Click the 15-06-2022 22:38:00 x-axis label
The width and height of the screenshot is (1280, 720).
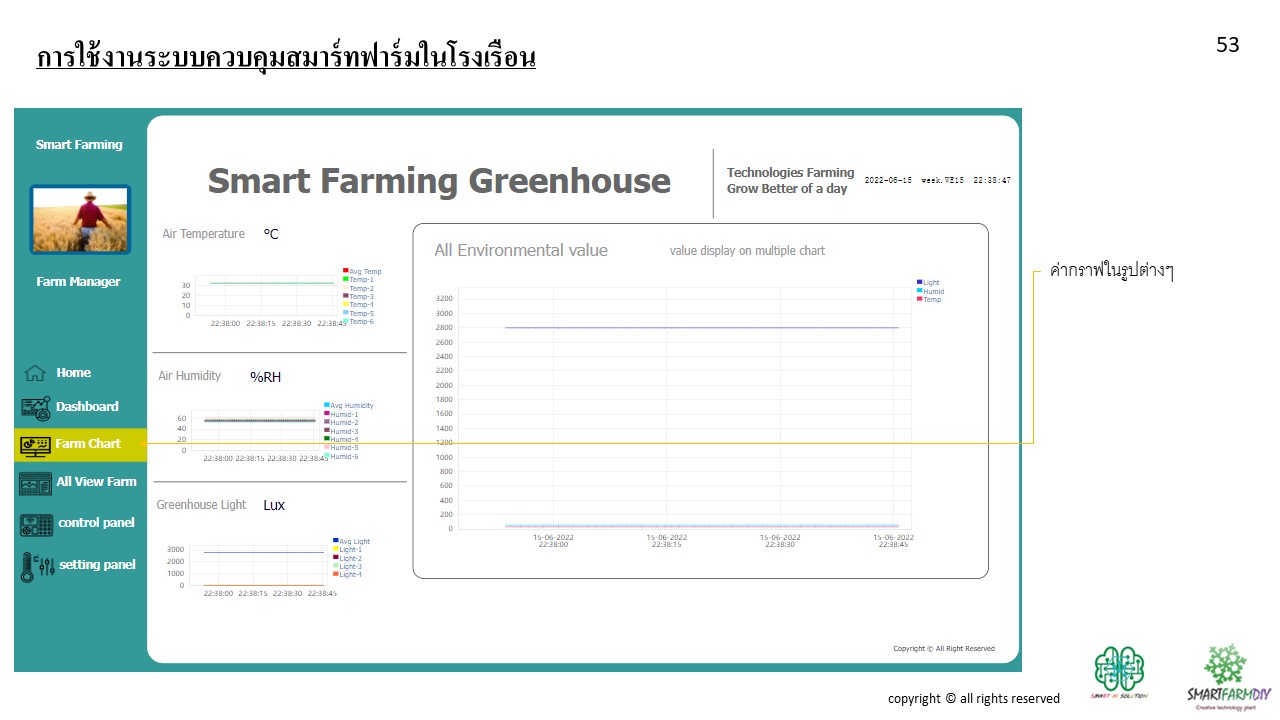click(553, 540)
